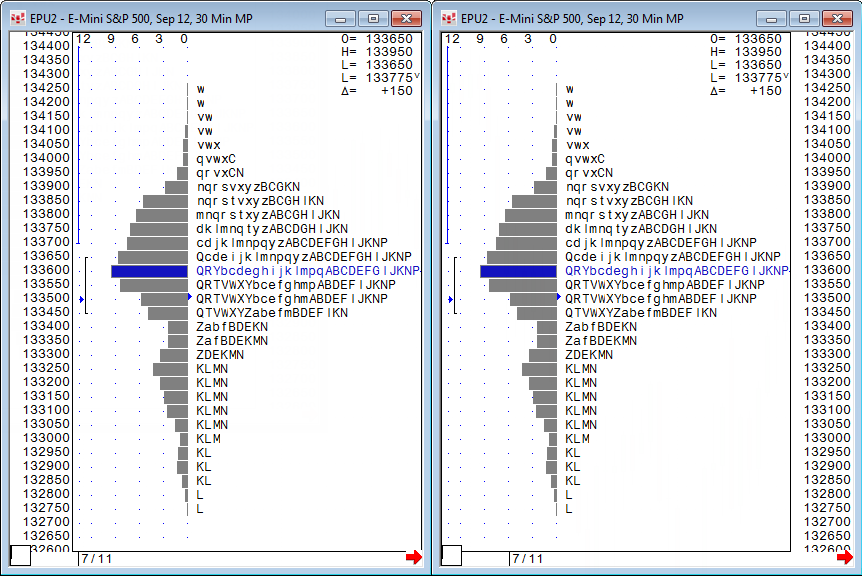Click the left window's title bar app icon
Viewport: 862px width, 576px height.
tap(17, 19)
